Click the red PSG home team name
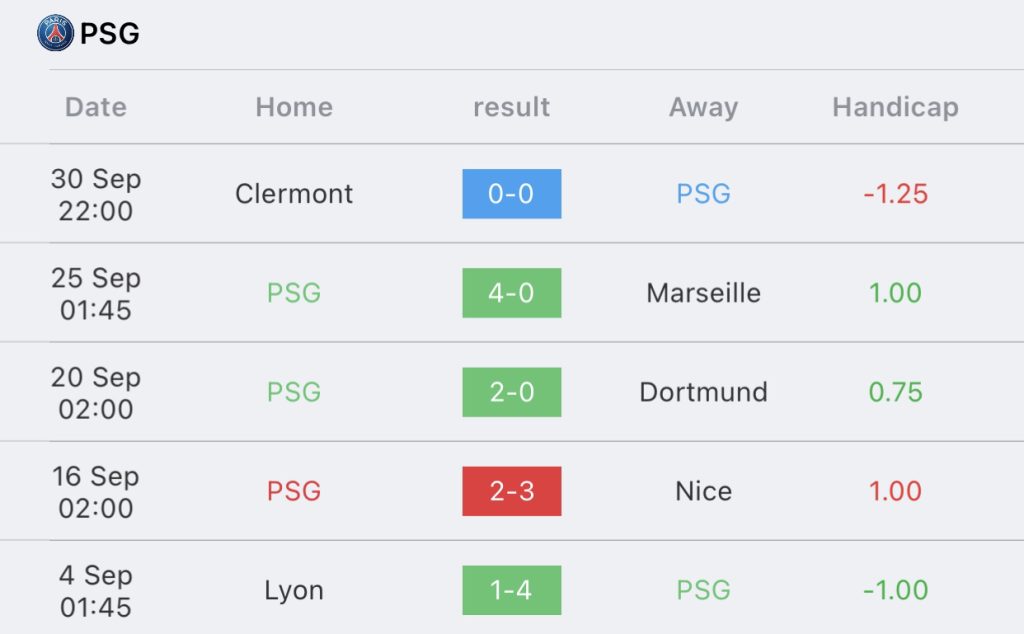The height and width of the screenshot is (634, 1024). (294, 491)
